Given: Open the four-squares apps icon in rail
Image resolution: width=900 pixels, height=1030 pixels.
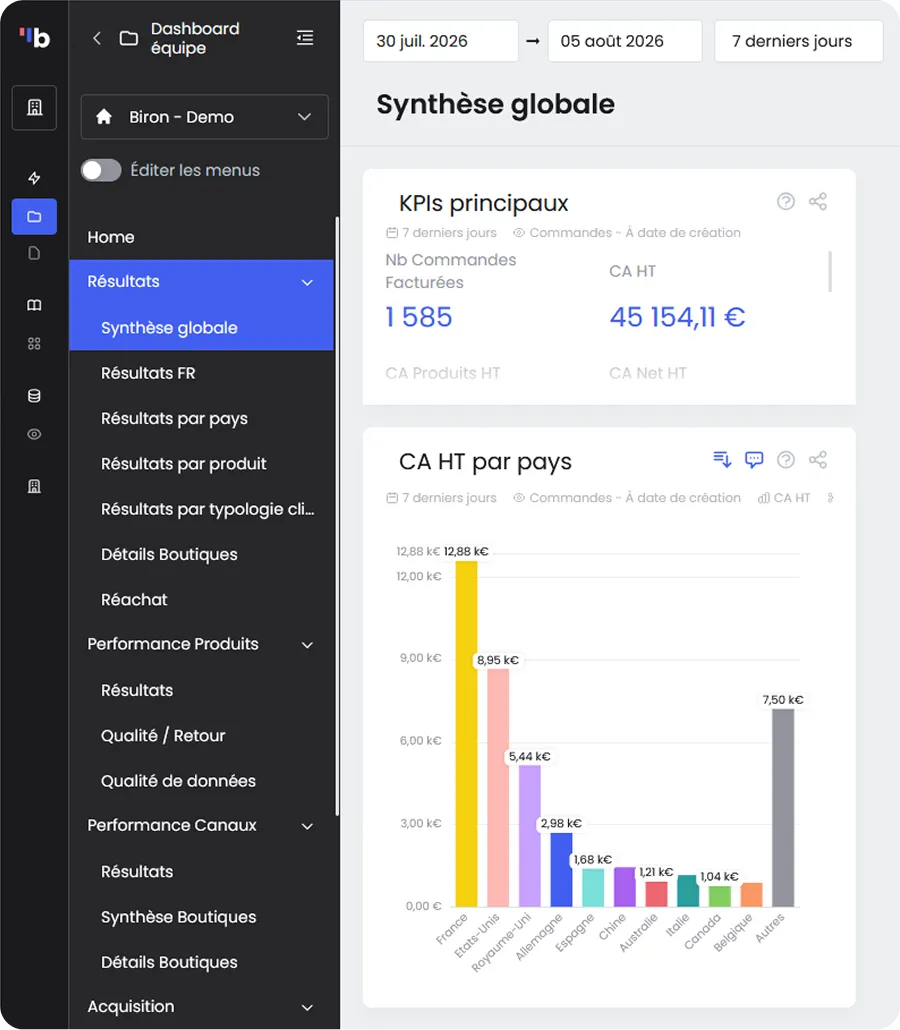Looking at the screenshot, I should [x=34, y=344].
